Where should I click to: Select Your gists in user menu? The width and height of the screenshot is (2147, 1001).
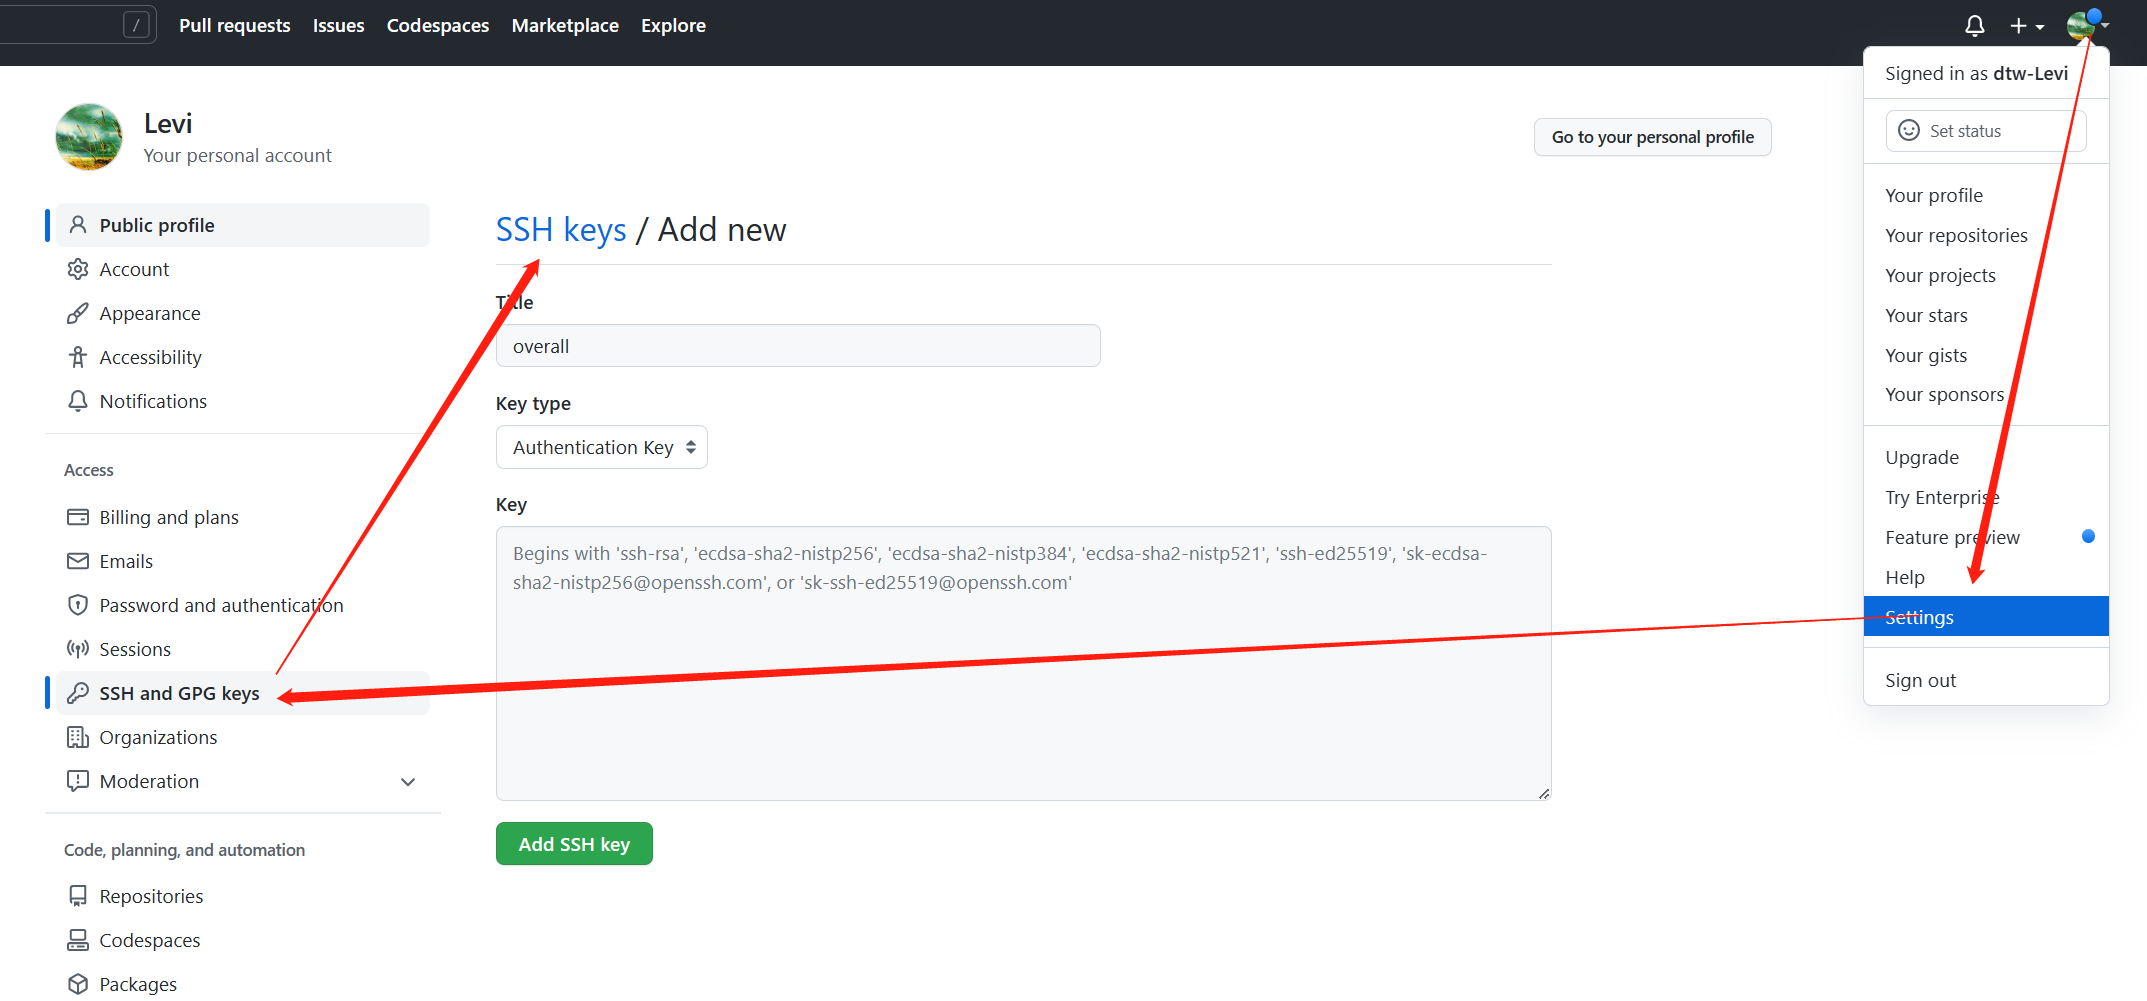point(1986,355)
